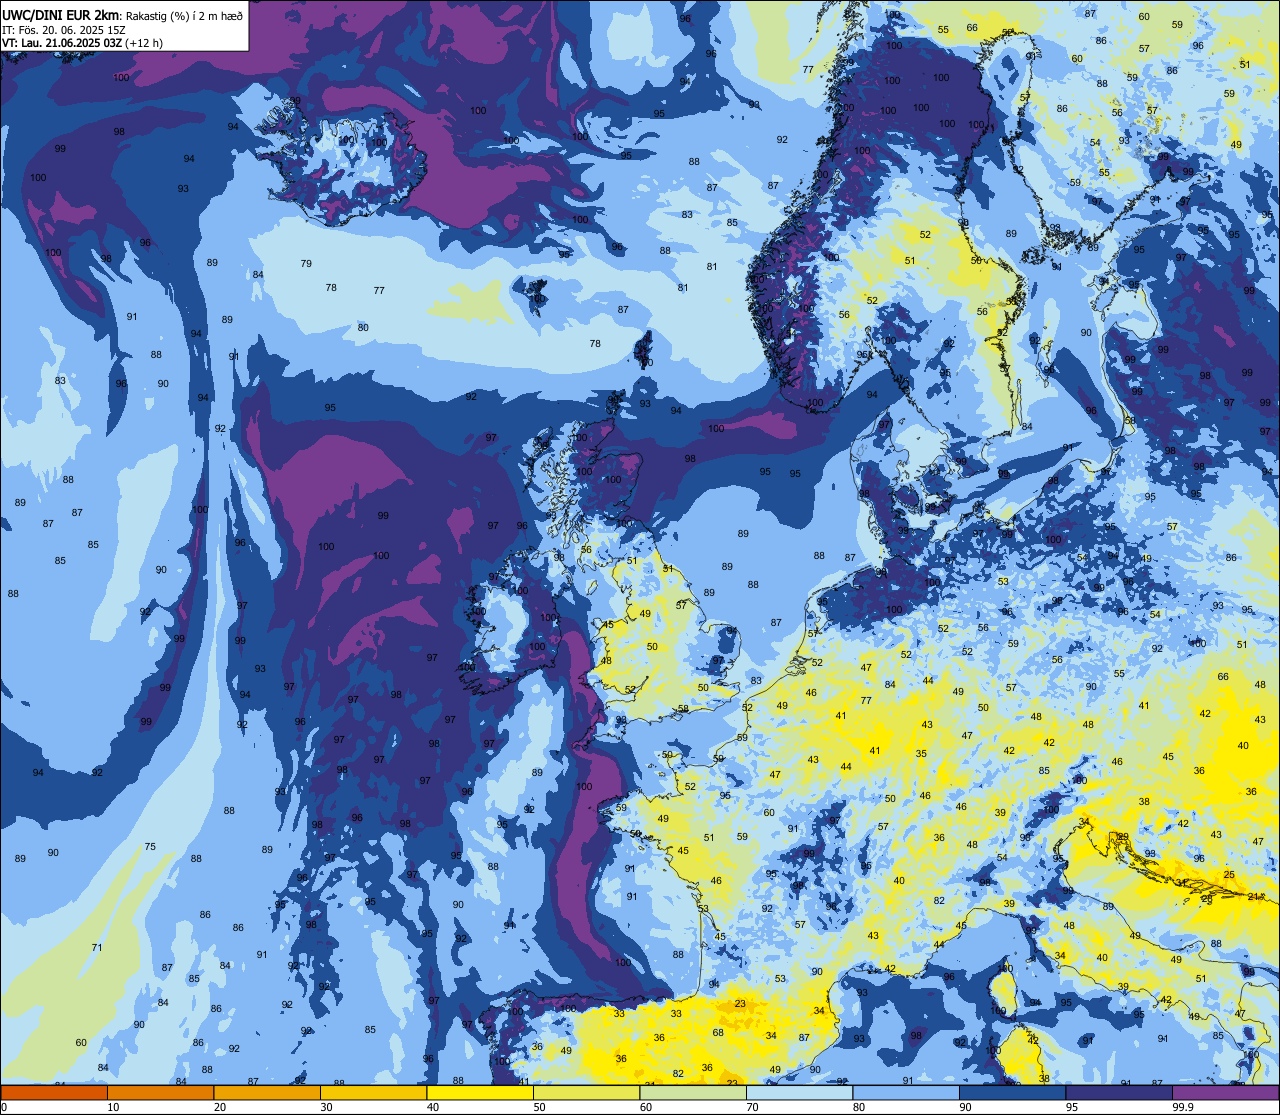Click the 30–40 amber colour bar segment
Image resolution: width=1280 pixels, height=1115 pixels.
click(x=373, y=1092)
